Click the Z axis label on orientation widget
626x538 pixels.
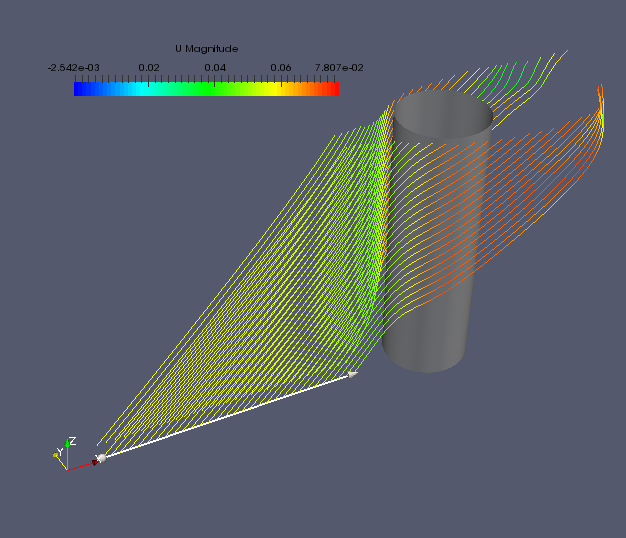coord(72,441)
